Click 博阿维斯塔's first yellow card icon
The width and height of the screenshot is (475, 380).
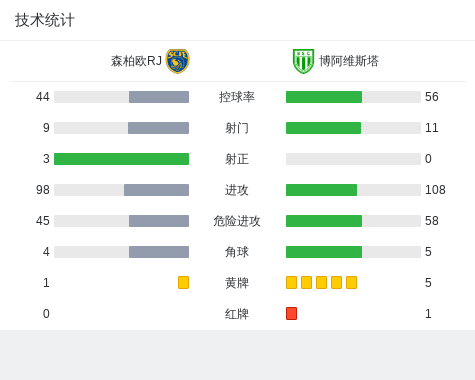tap(291, 282)
